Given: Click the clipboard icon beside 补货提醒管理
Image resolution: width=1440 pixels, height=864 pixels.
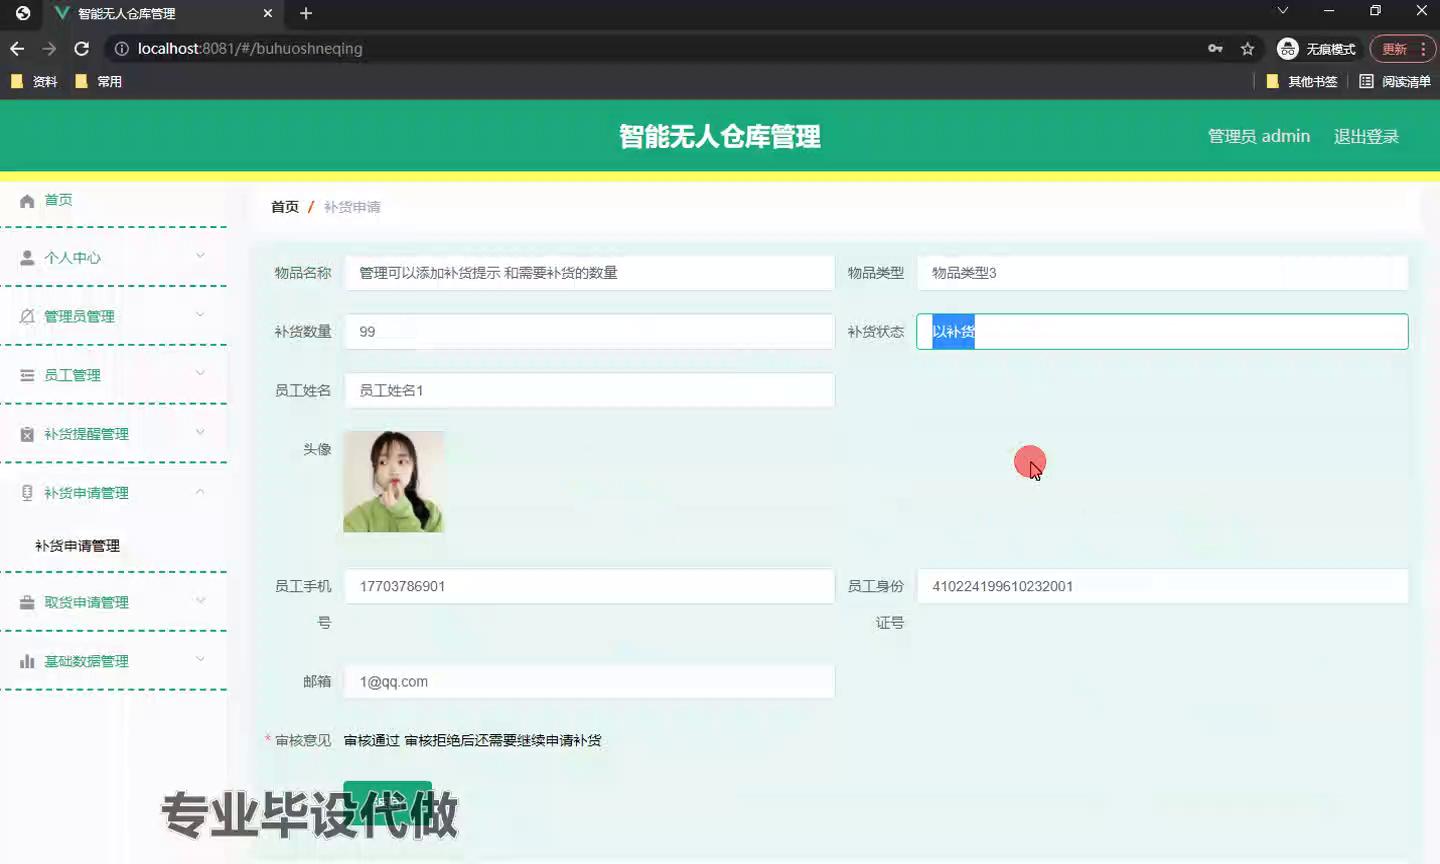Looking at the screenshot, I should (27, 434).
